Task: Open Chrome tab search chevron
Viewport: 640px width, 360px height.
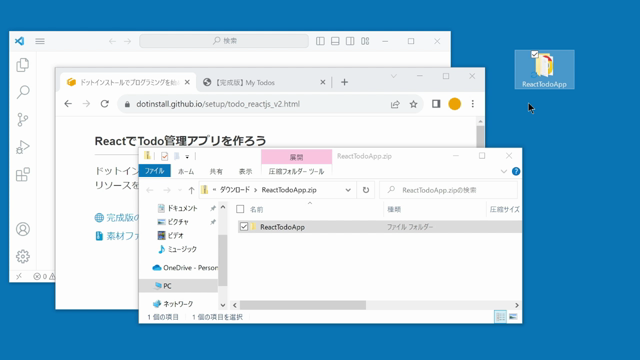Action: [x=393, y=76]
